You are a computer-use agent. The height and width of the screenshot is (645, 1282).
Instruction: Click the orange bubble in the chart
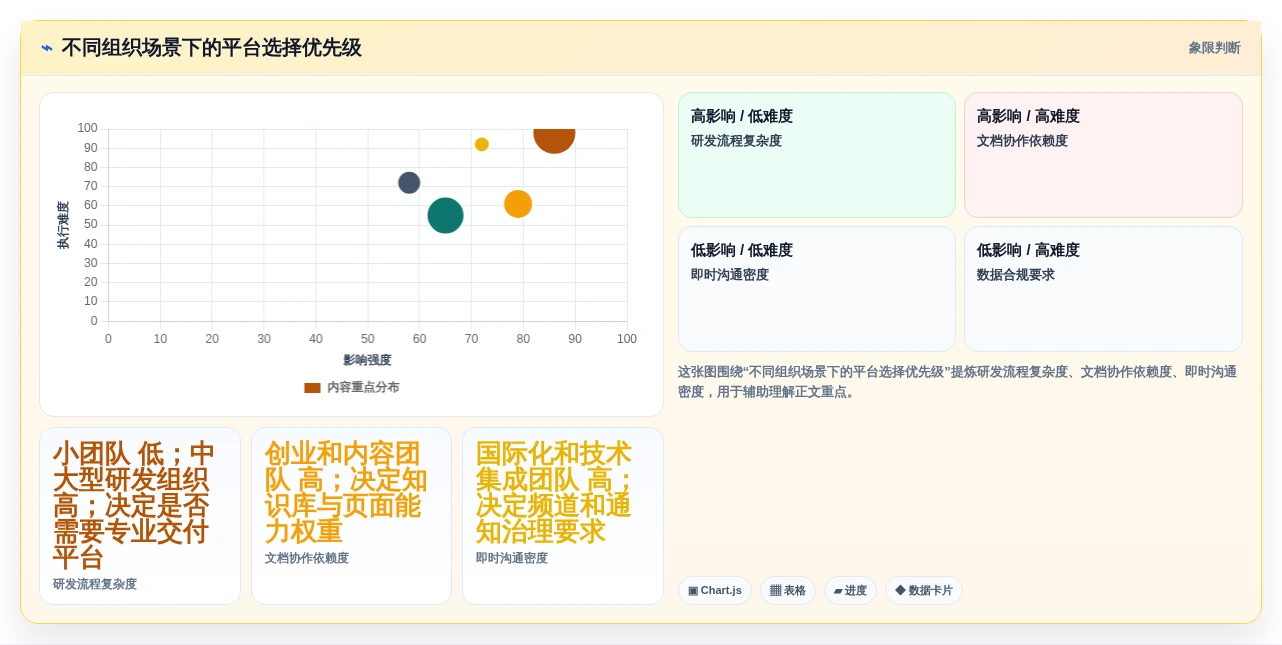click(518, 204)
